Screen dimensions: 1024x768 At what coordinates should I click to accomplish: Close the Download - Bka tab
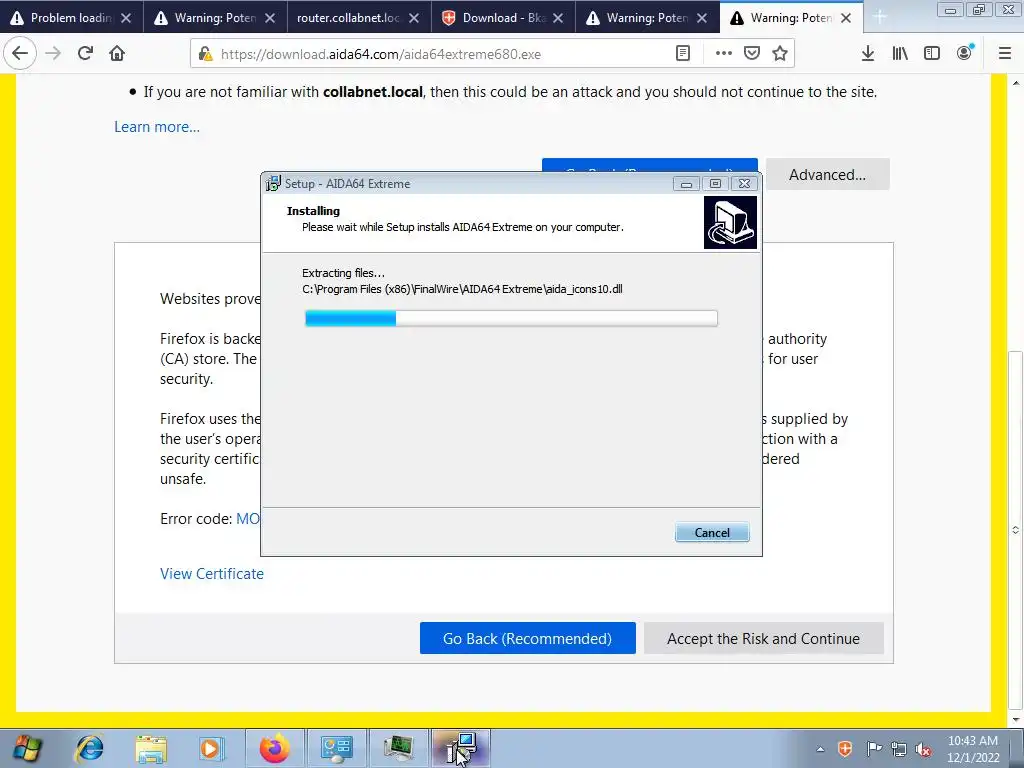(x=558, y=18)
